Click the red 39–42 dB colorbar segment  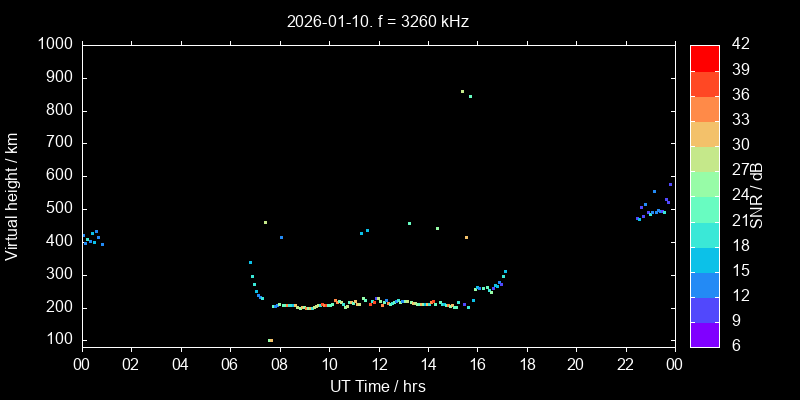click(705, 59)
